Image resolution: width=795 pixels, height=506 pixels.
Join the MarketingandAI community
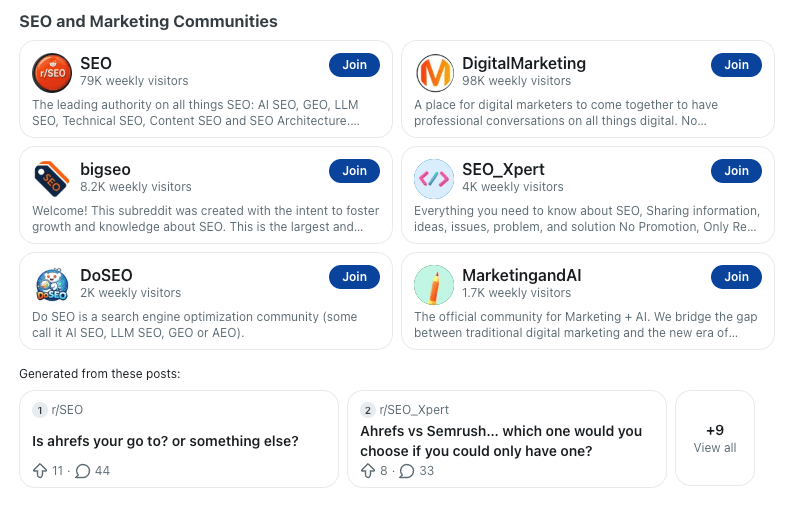(736, 277)
